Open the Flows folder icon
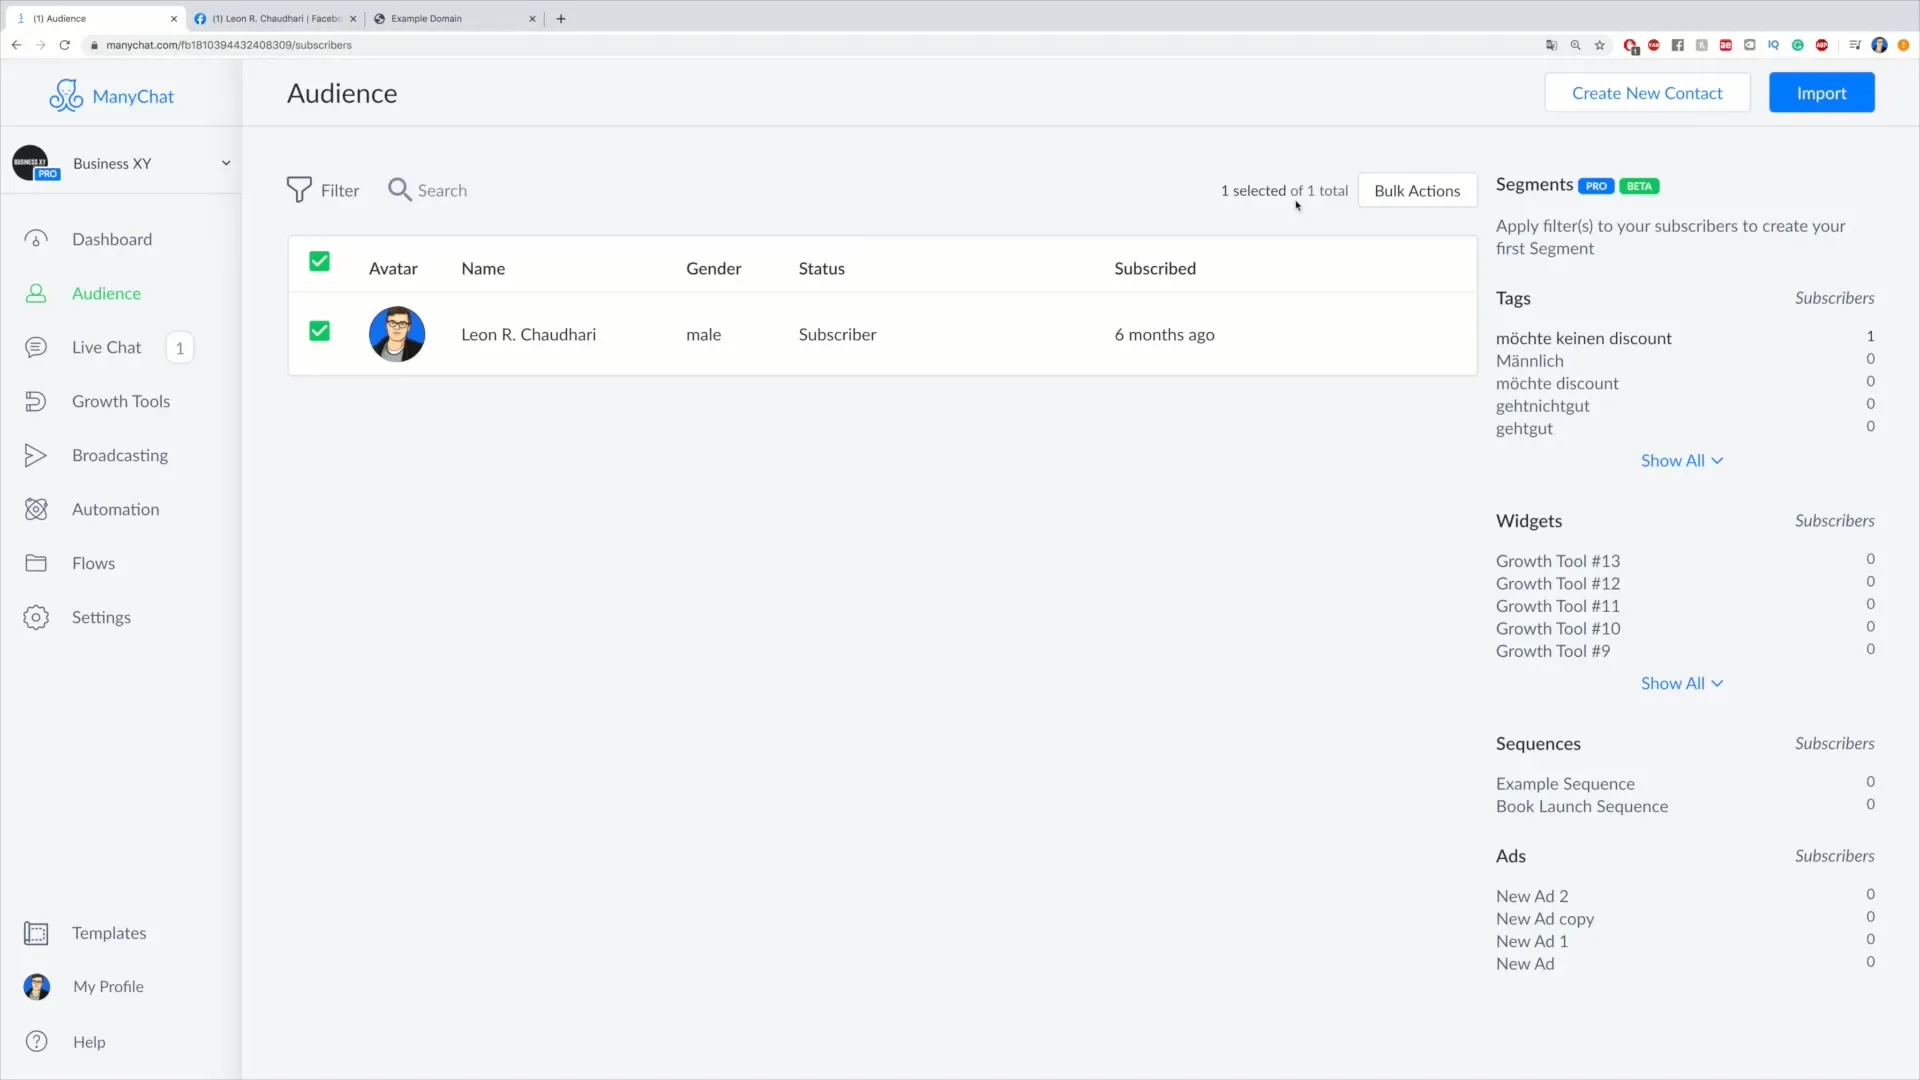This screenshot has width=1920, height=1080. pos(36,563)
